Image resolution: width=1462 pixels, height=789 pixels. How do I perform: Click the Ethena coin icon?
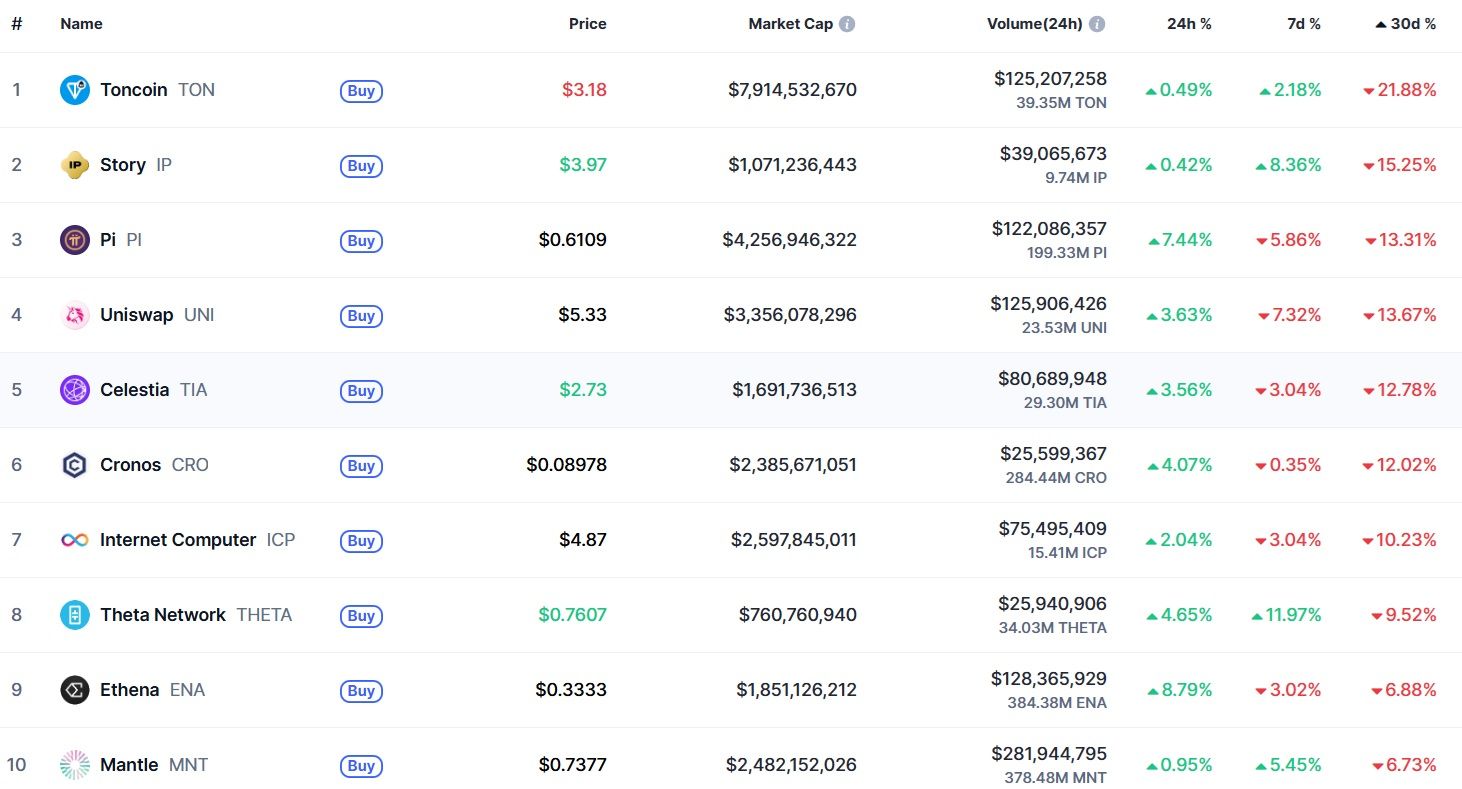(75, 690)
